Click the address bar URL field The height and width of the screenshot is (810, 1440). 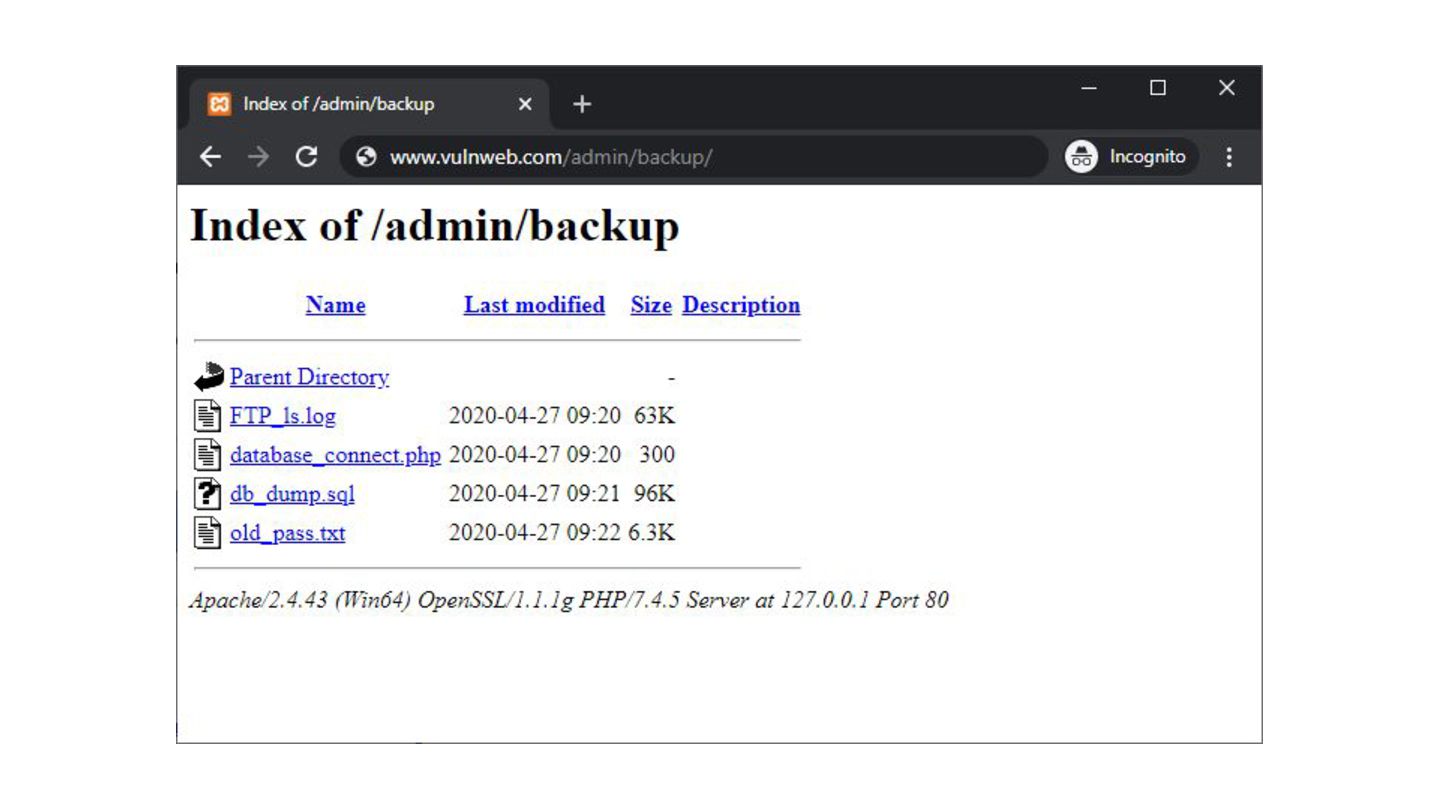pos(700,157)
